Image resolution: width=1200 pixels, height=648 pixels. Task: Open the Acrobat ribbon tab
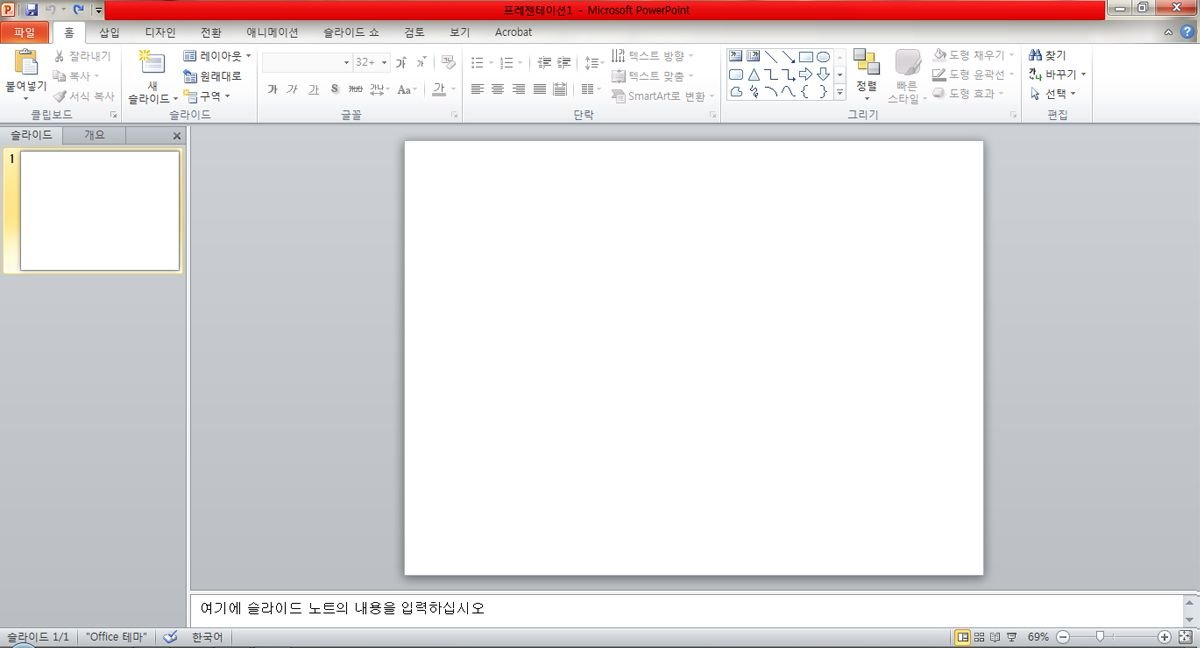click(513, 32)
